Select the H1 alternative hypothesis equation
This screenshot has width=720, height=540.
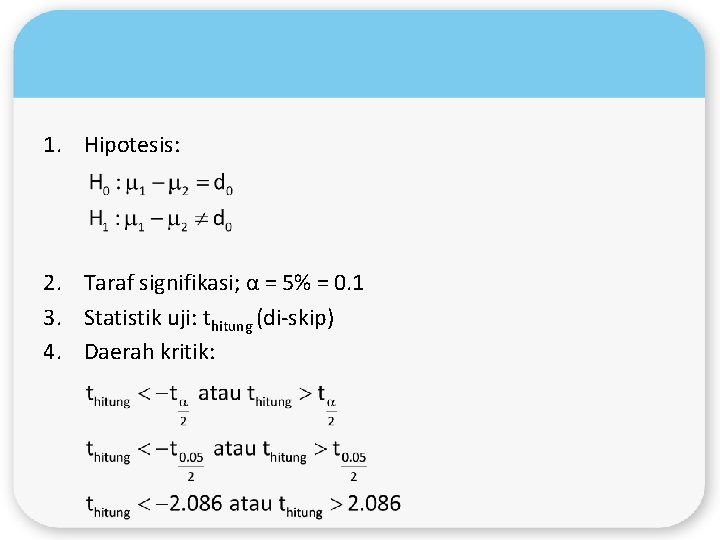[x=161, y=218]
